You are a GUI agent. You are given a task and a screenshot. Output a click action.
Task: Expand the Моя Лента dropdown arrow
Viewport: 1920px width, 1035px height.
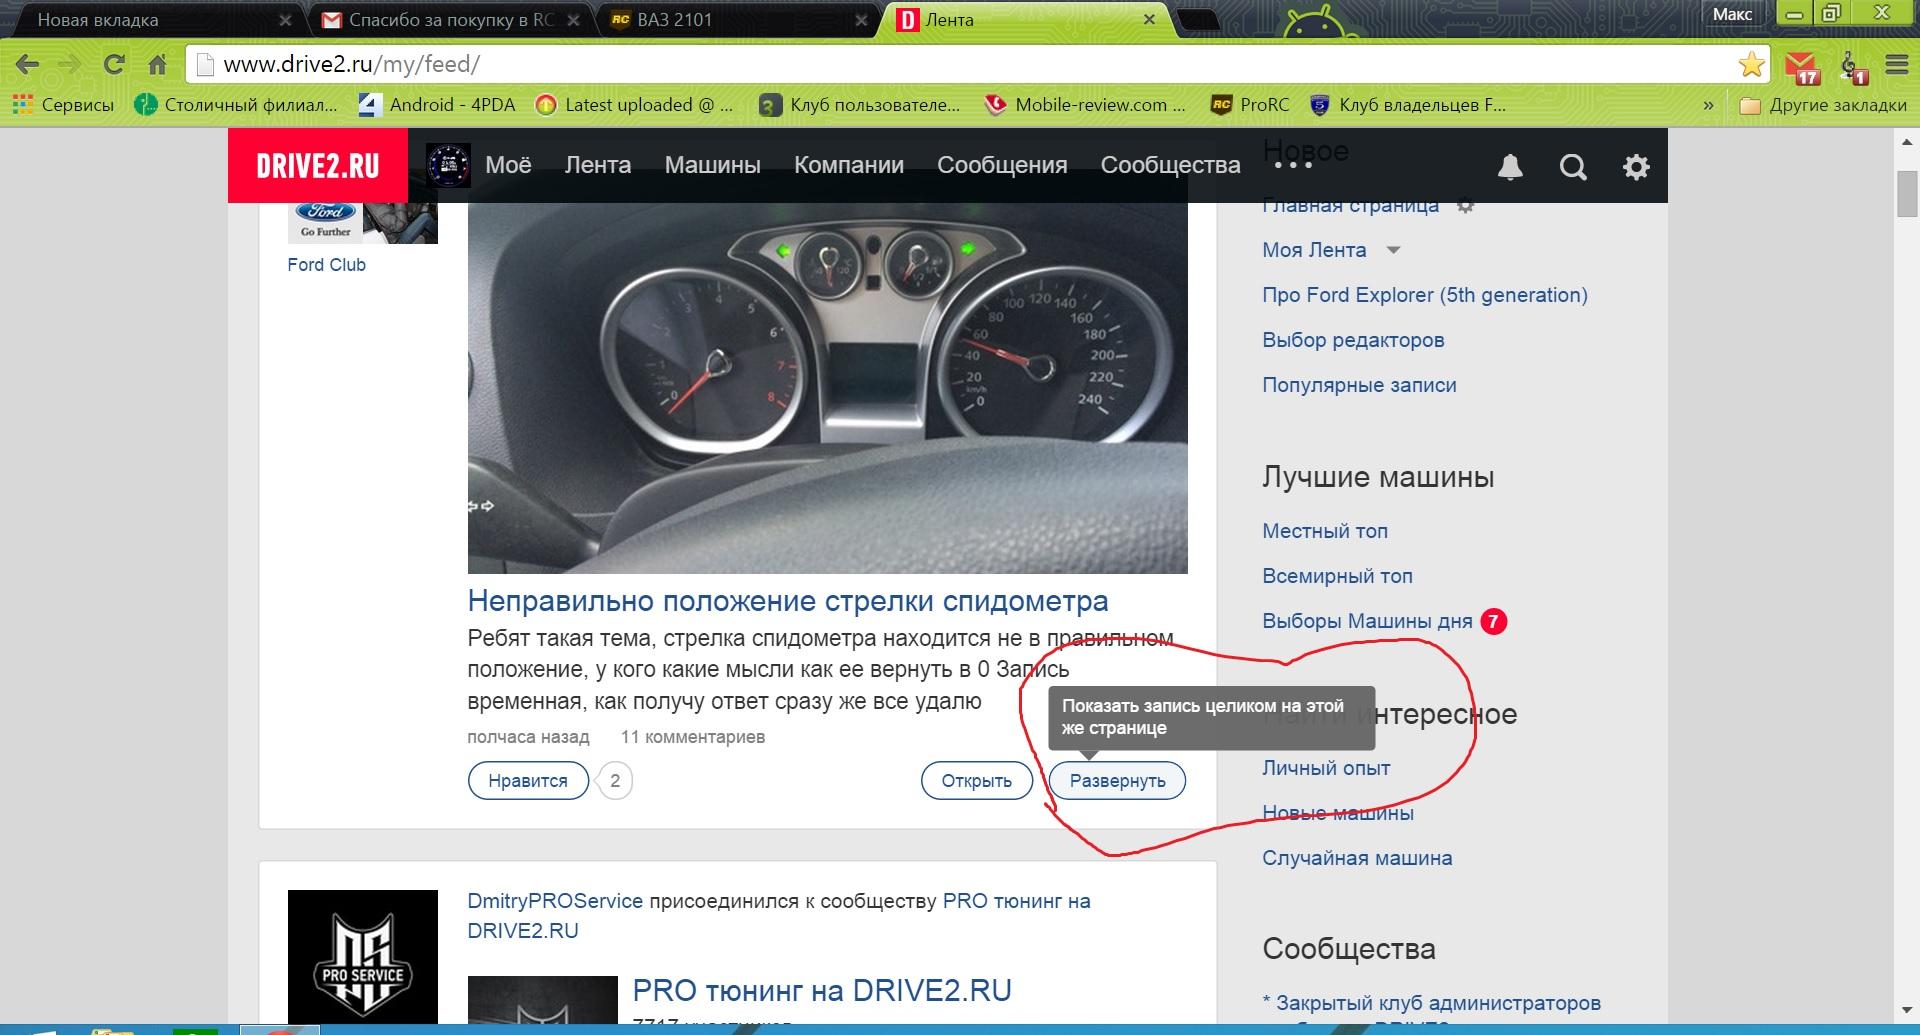click(x=1393, y=250)
